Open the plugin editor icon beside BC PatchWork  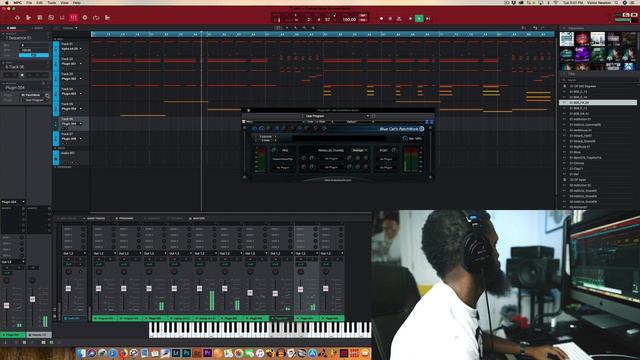point(47,95)
